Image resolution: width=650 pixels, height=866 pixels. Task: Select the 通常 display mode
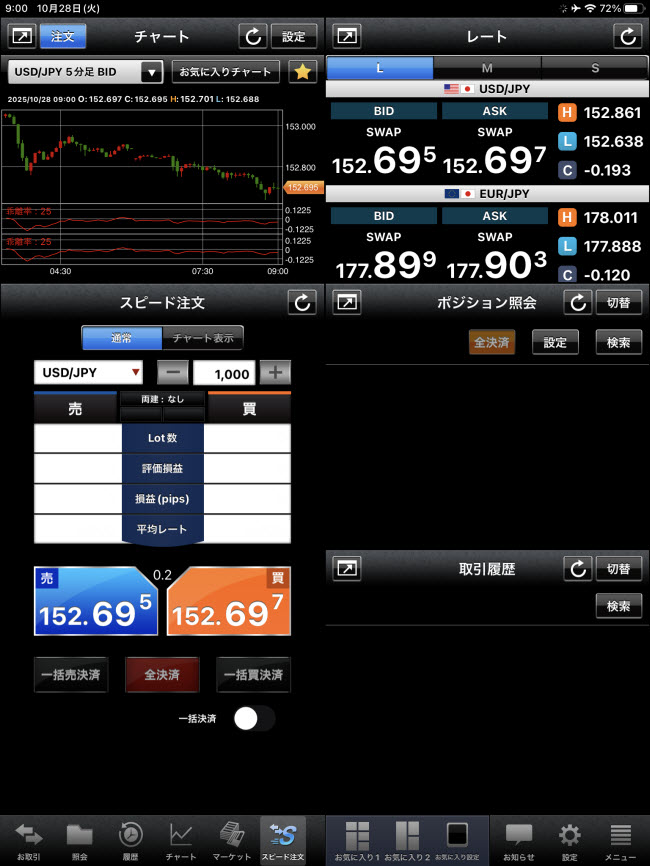click(x=121, y=338)
